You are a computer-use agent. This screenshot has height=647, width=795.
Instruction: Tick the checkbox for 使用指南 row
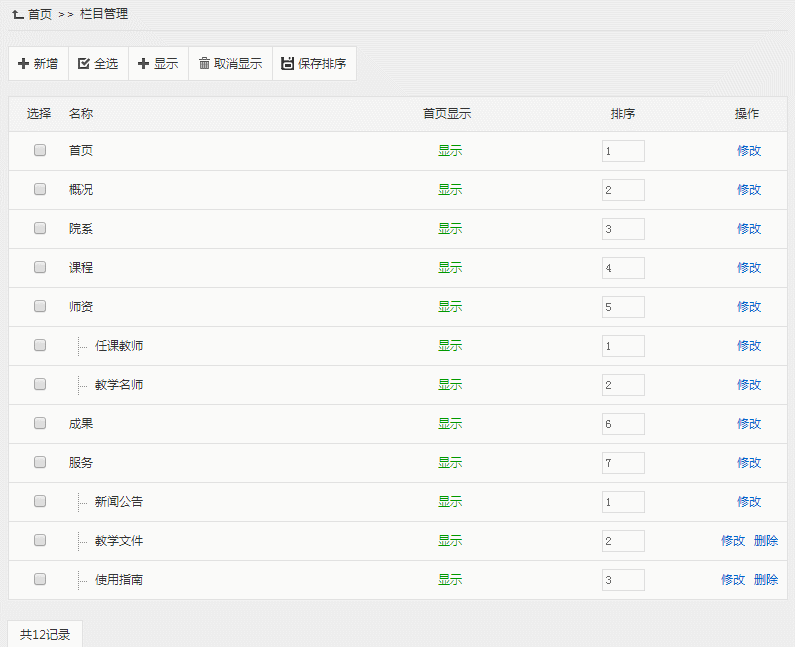pyautogui.click(x=40, y=579)
